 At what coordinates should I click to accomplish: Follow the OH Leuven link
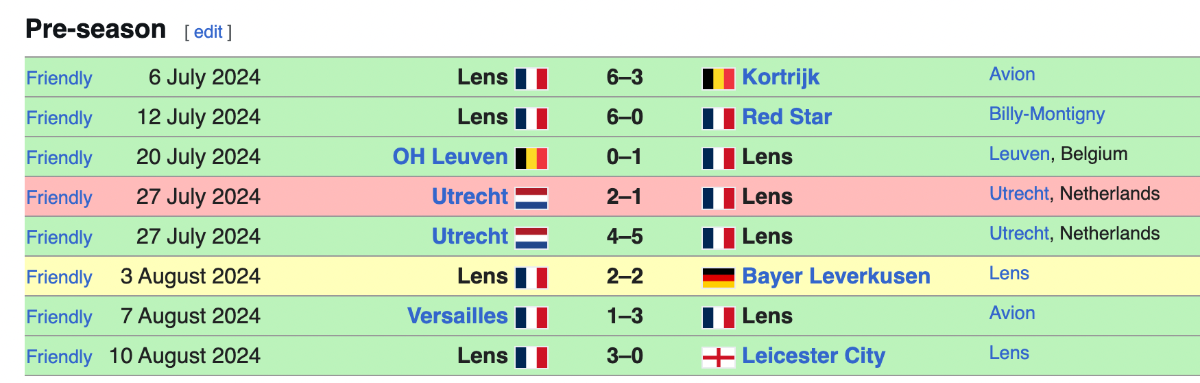pos(451,157)
